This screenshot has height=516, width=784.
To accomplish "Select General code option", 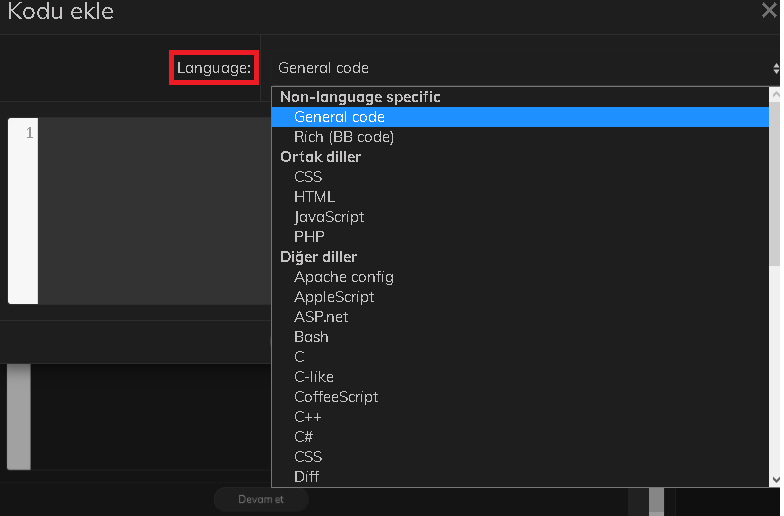I will click(339, 117).
